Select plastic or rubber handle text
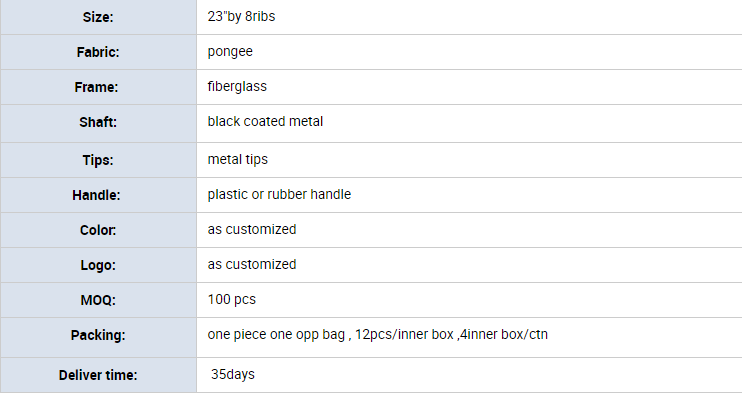The width and height of the screenshot is (742, 395). (x=279, y=194)
